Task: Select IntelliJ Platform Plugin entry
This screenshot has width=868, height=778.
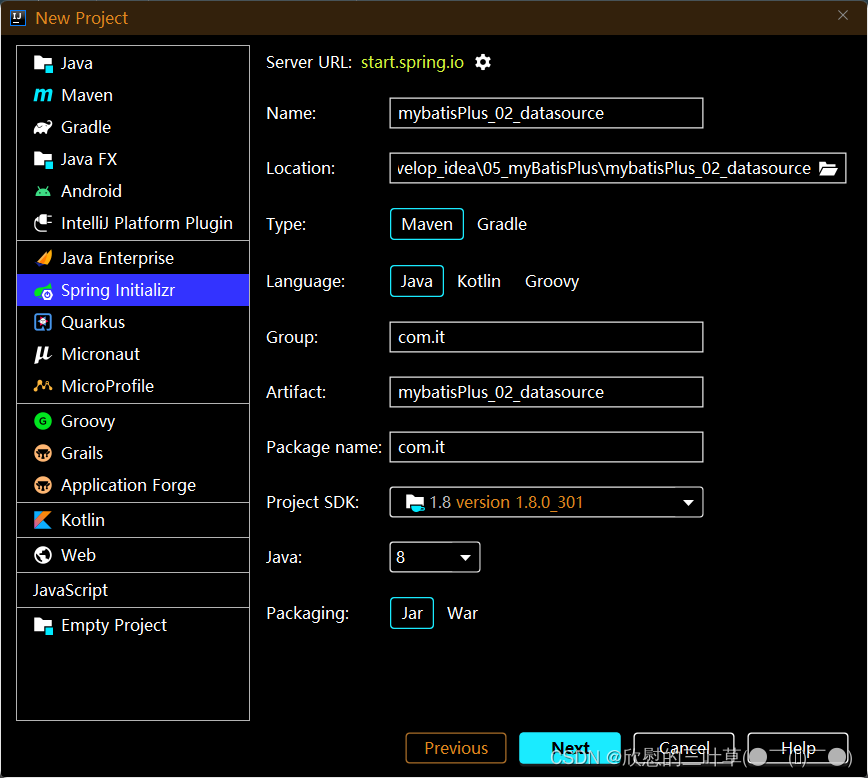Action: pyautogui.click(x=133, y=223)
